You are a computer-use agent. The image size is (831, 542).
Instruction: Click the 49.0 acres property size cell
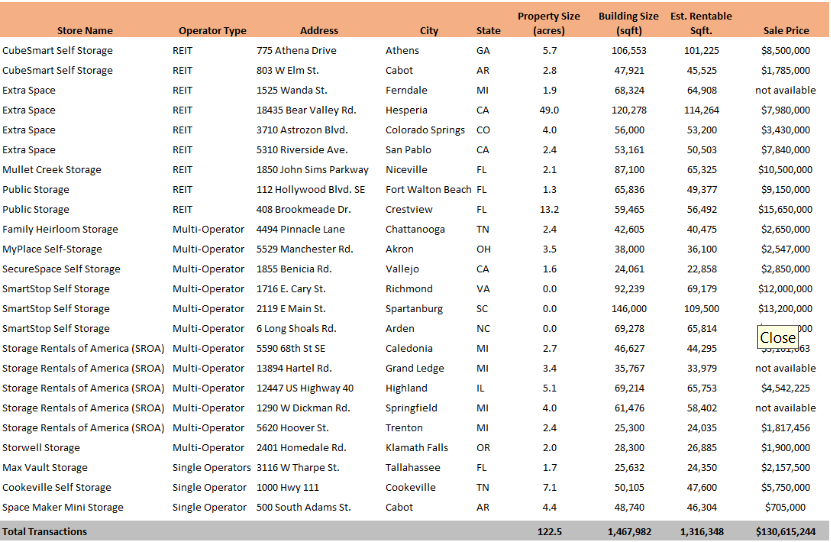click(x=549, y=110)
